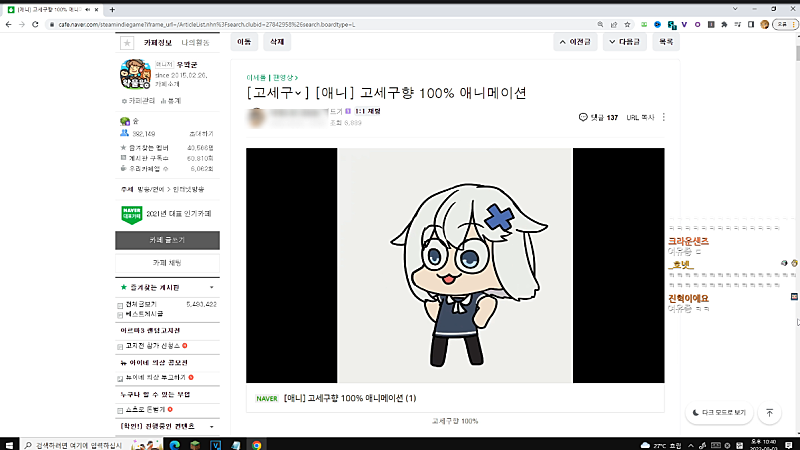Click the browser address bar
Viewport: 800px width, 450px height.
[x=321, y=24]
